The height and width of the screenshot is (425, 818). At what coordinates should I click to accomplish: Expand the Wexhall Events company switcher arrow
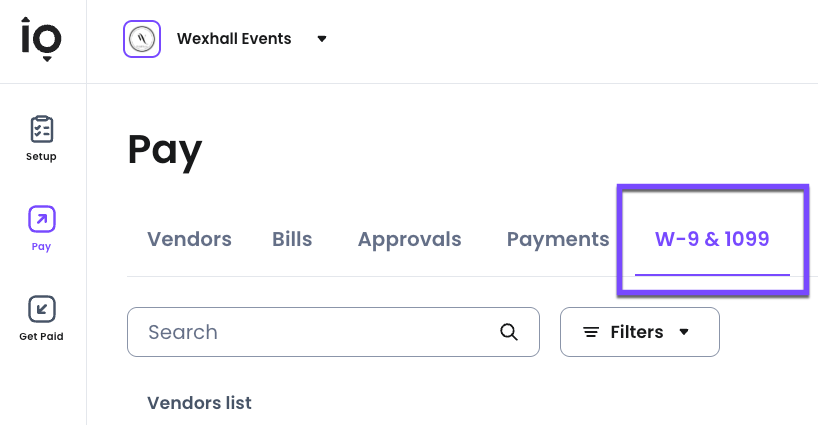(x=322, y=40)
